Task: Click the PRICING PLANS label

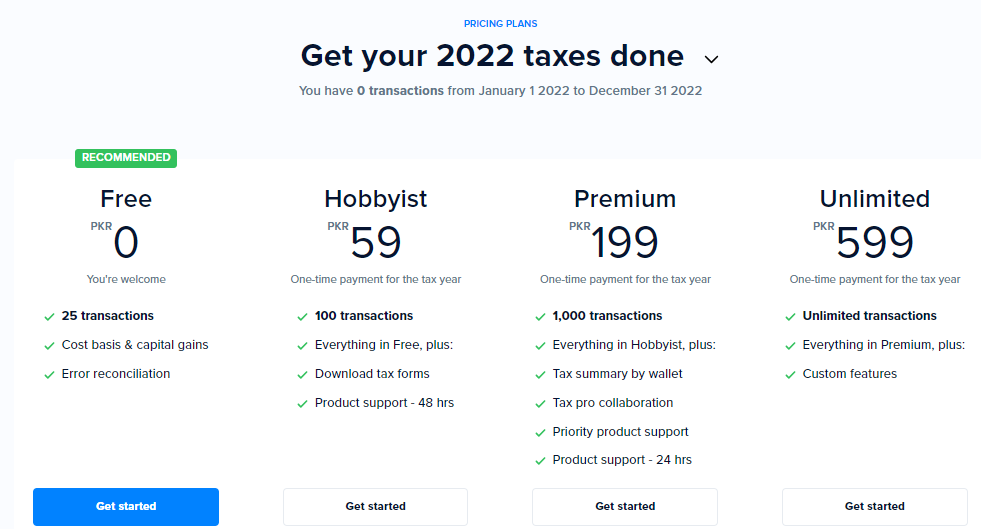Action: (501, 24)
